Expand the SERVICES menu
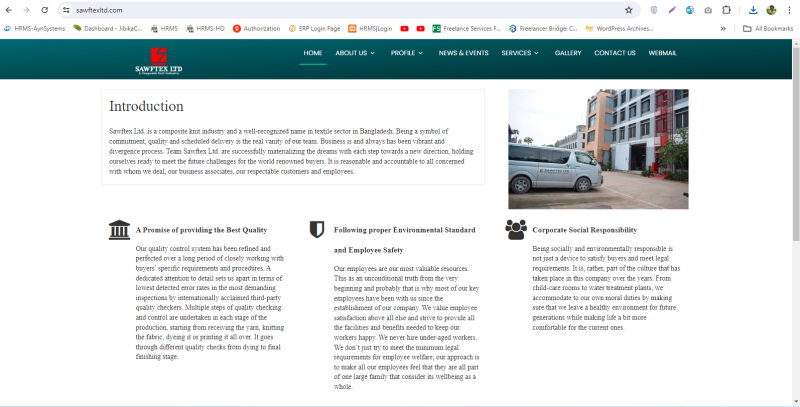 pyautogui.click(x=520, y=53)
